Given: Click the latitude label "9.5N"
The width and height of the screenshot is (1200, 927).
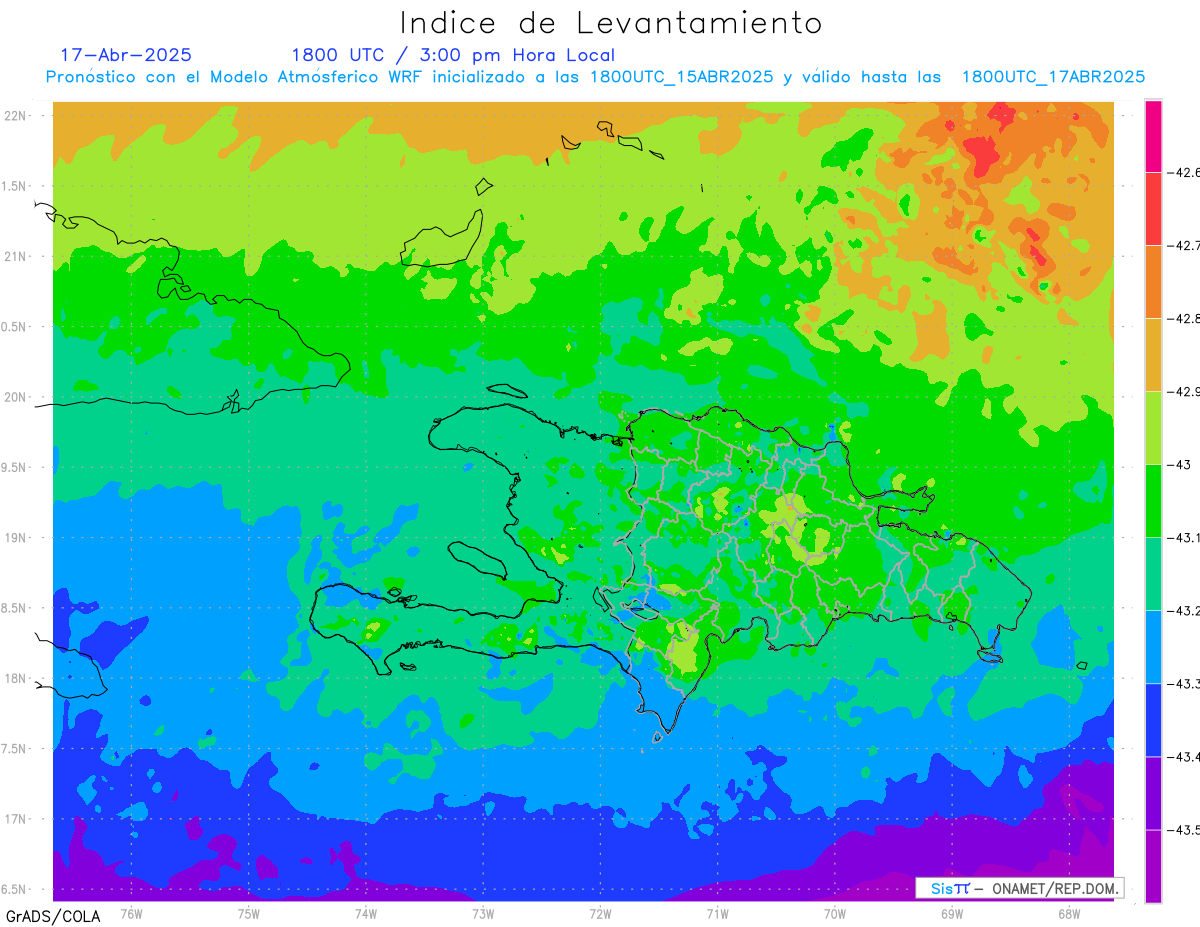Looking at the screenshot, I should pos(14,467).
